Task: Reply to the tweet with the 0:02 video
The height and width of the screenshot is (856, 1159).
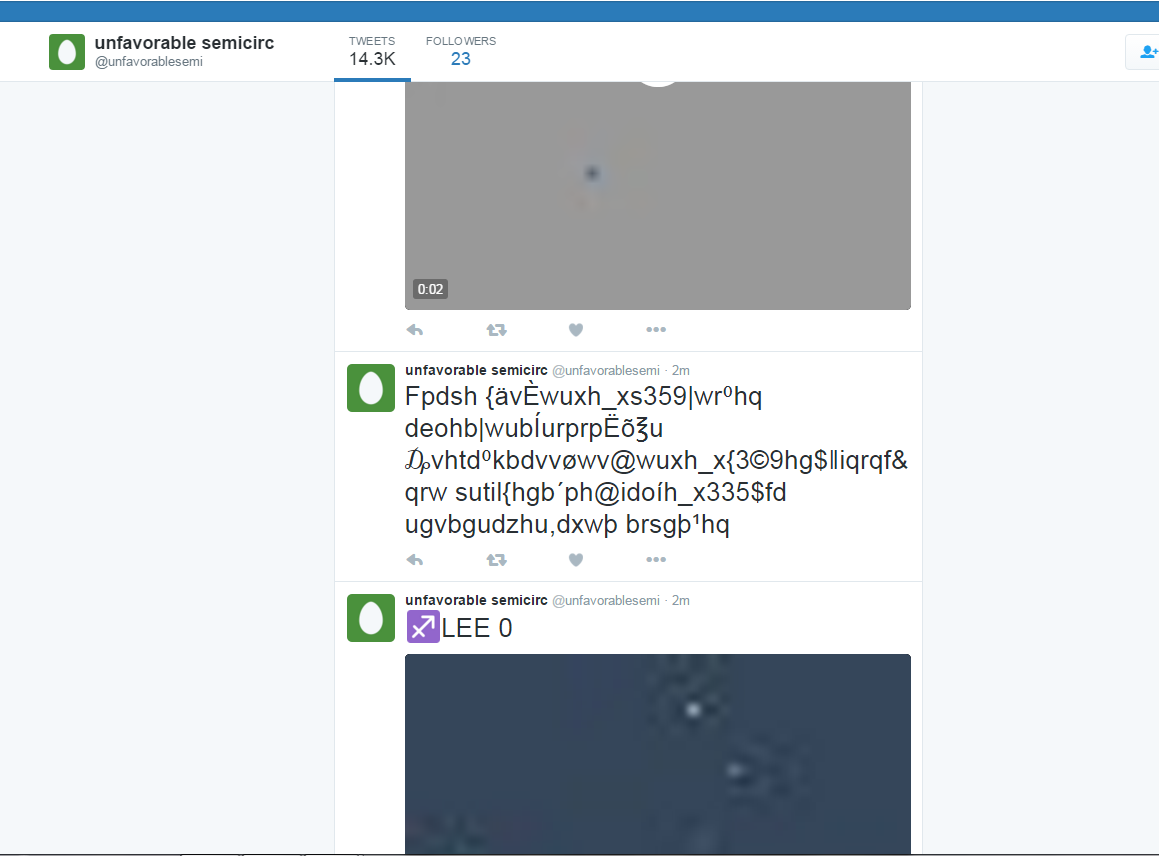Action: pos(415,330)
